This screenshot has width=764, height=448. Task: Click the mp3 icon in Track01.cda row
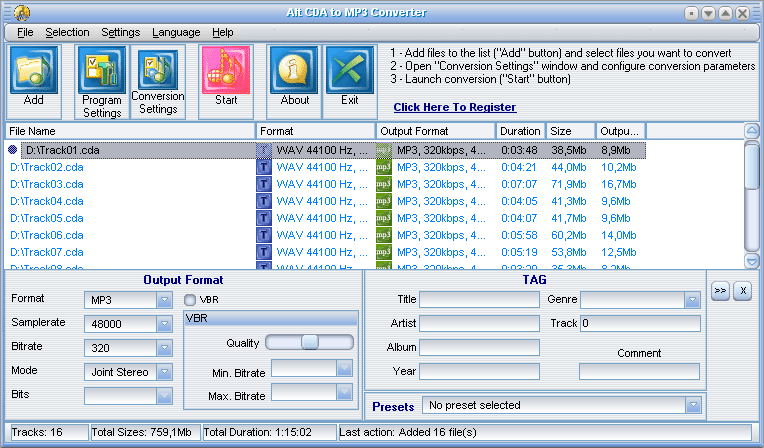[x=384, y=150]
